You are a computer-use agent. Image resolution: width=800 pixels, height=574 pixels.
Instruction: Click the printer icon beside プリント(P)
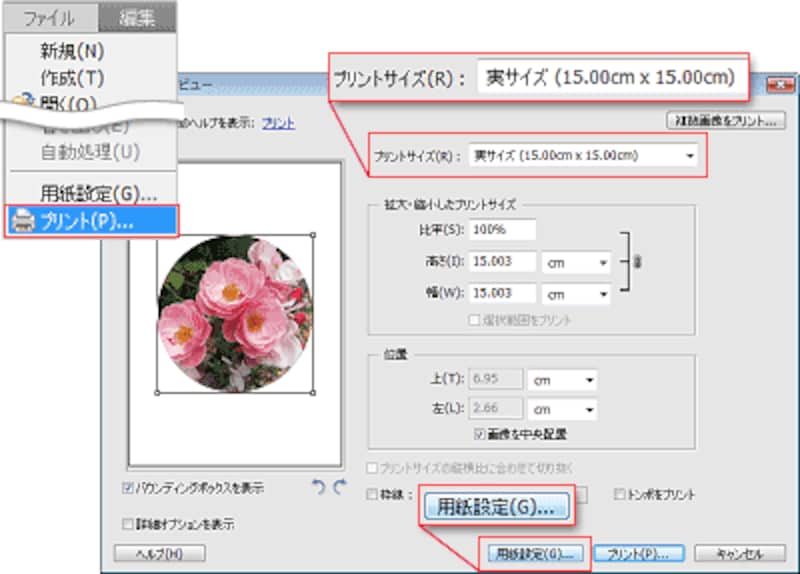click(23, 221)
